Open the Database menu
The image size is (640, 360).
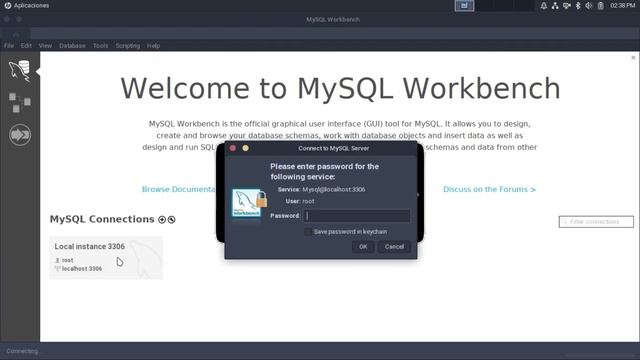point(72,46)
